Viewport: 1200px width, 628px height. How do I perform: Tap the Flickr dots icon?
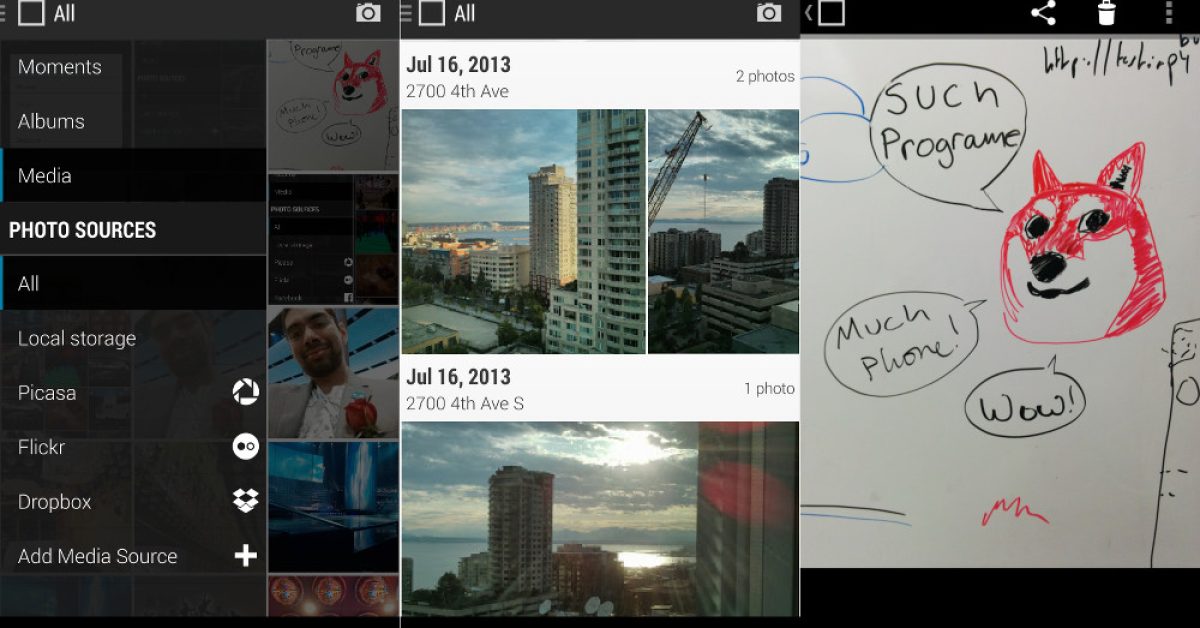[245, 447]
